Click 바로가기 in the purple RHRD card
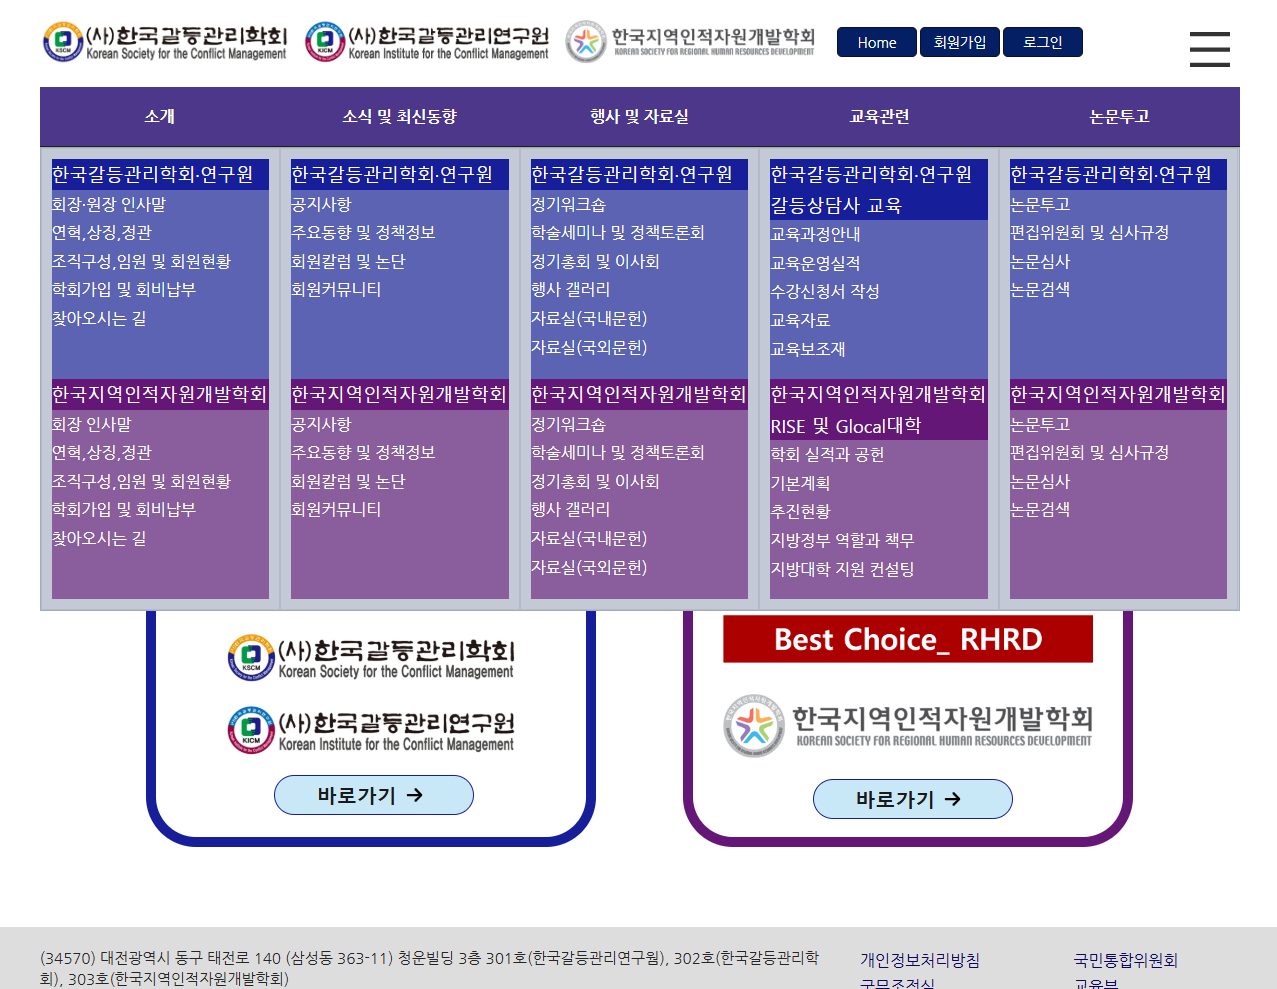This screenshot has width=1277, height=989. point(913,799)
